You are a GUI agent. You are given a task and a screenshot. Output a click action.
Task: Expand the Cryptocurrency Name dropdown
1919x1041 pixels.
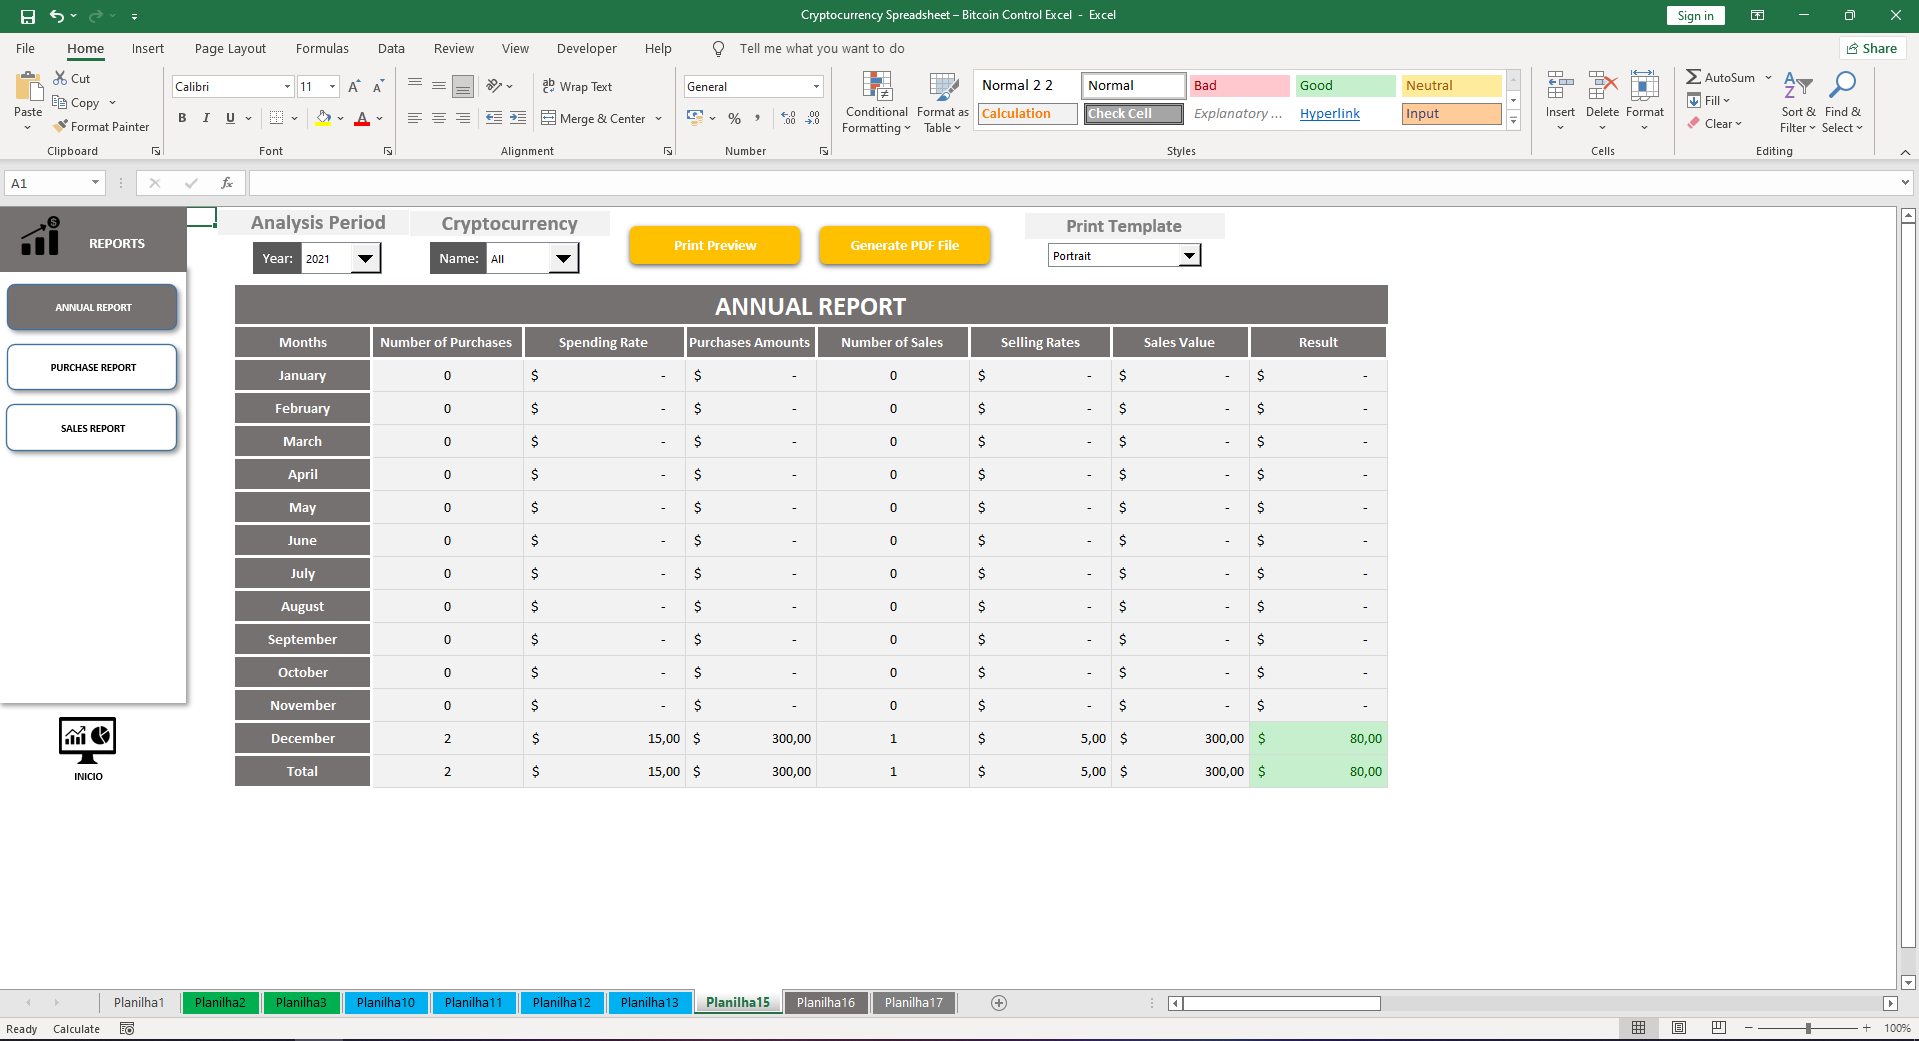click(x=564, y=259)
